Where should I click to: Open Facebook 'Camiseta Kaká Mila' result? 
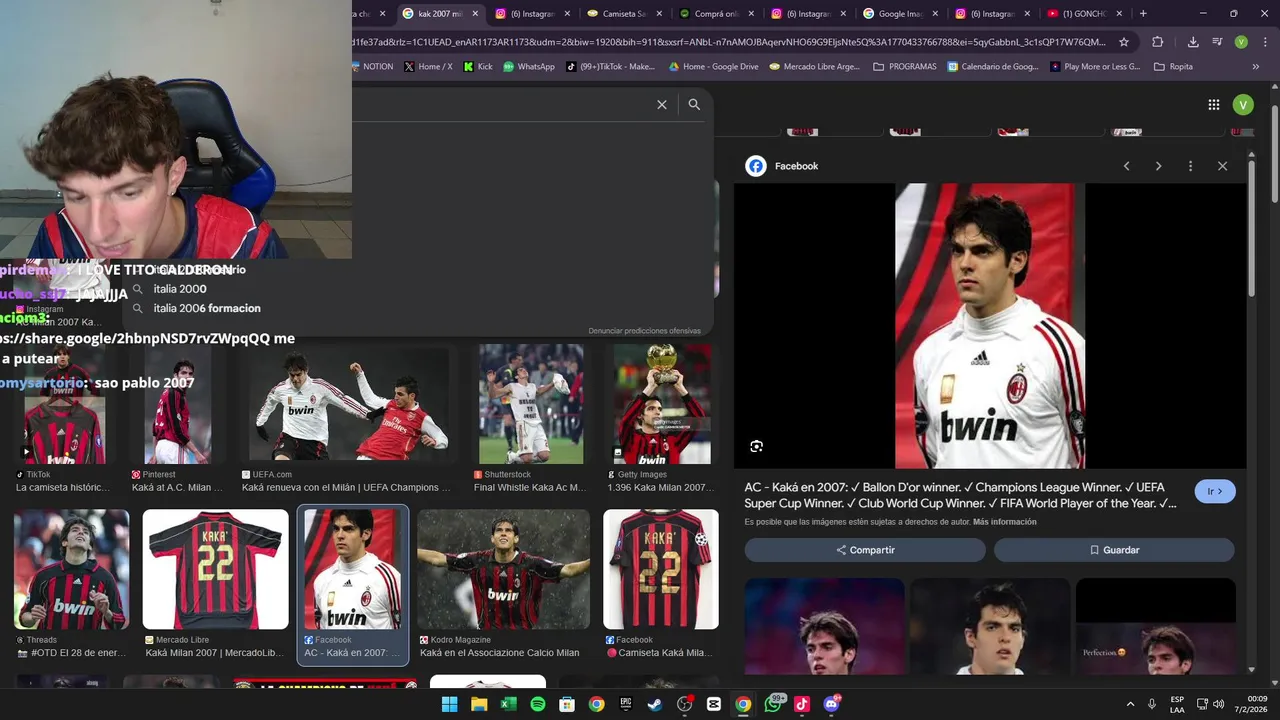660,583
